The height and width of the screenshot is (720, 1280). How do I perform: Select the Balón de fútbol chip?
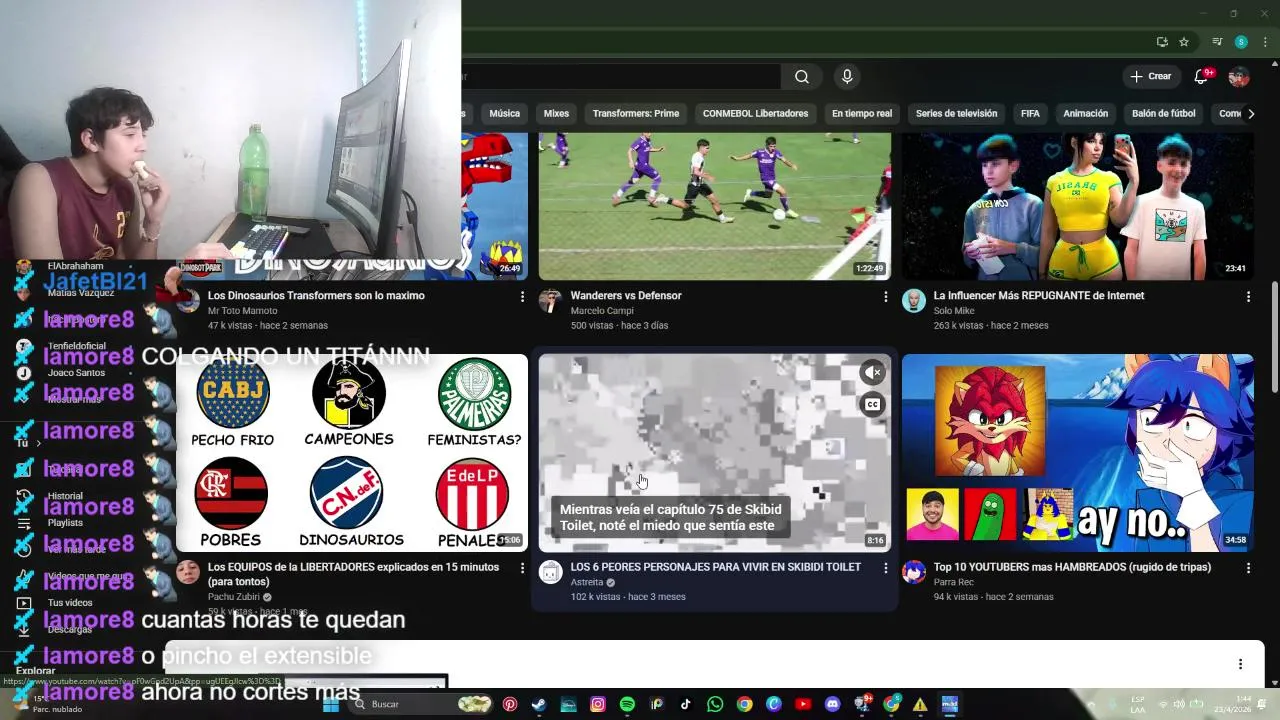[x=1163, y=113]
